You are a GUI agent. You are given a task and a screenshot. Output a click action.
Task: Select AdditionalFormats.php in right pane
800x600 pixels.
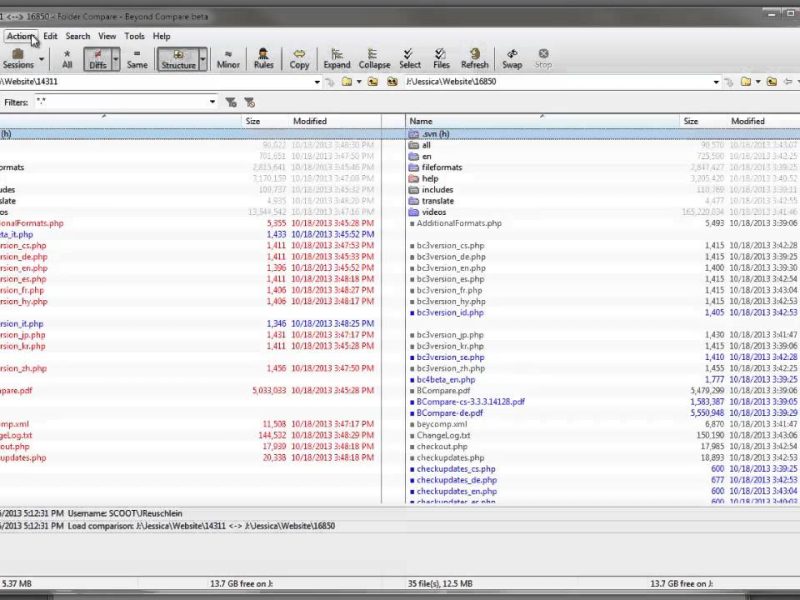coord(459,223)
